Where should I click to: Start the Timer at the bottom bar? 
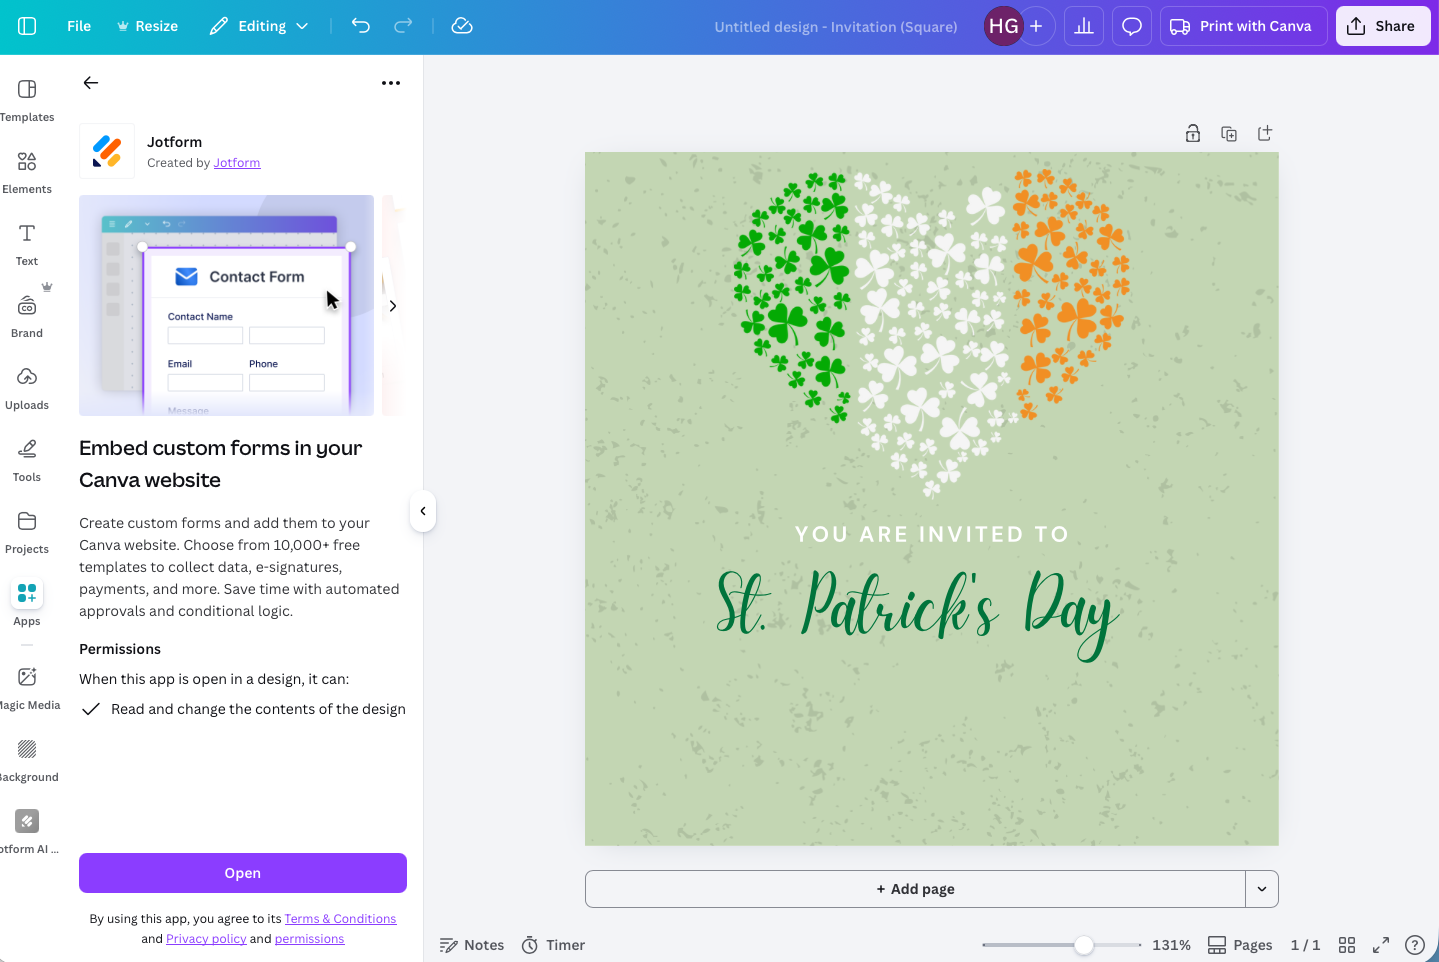[552, 944]
